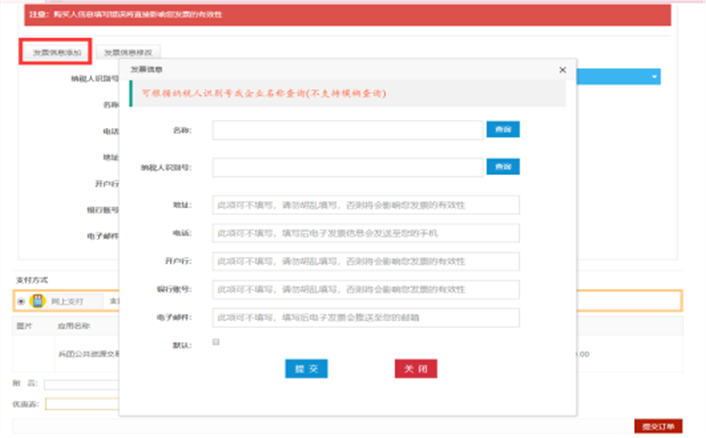Click the 电话 input field
The width and height of the screenshot is (706, 438).
click(366, 233)
